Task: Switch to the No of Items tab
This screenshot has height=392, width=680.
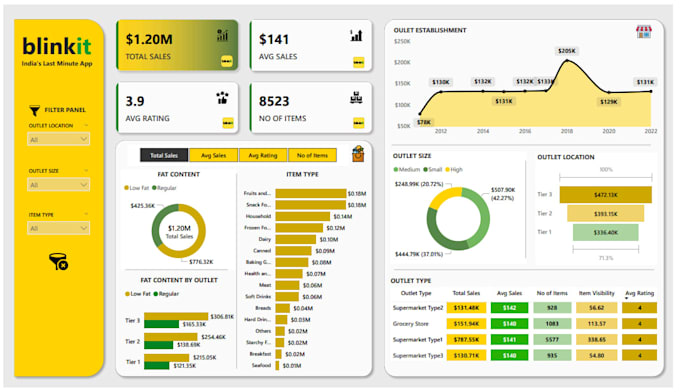Action: (312, 155)
